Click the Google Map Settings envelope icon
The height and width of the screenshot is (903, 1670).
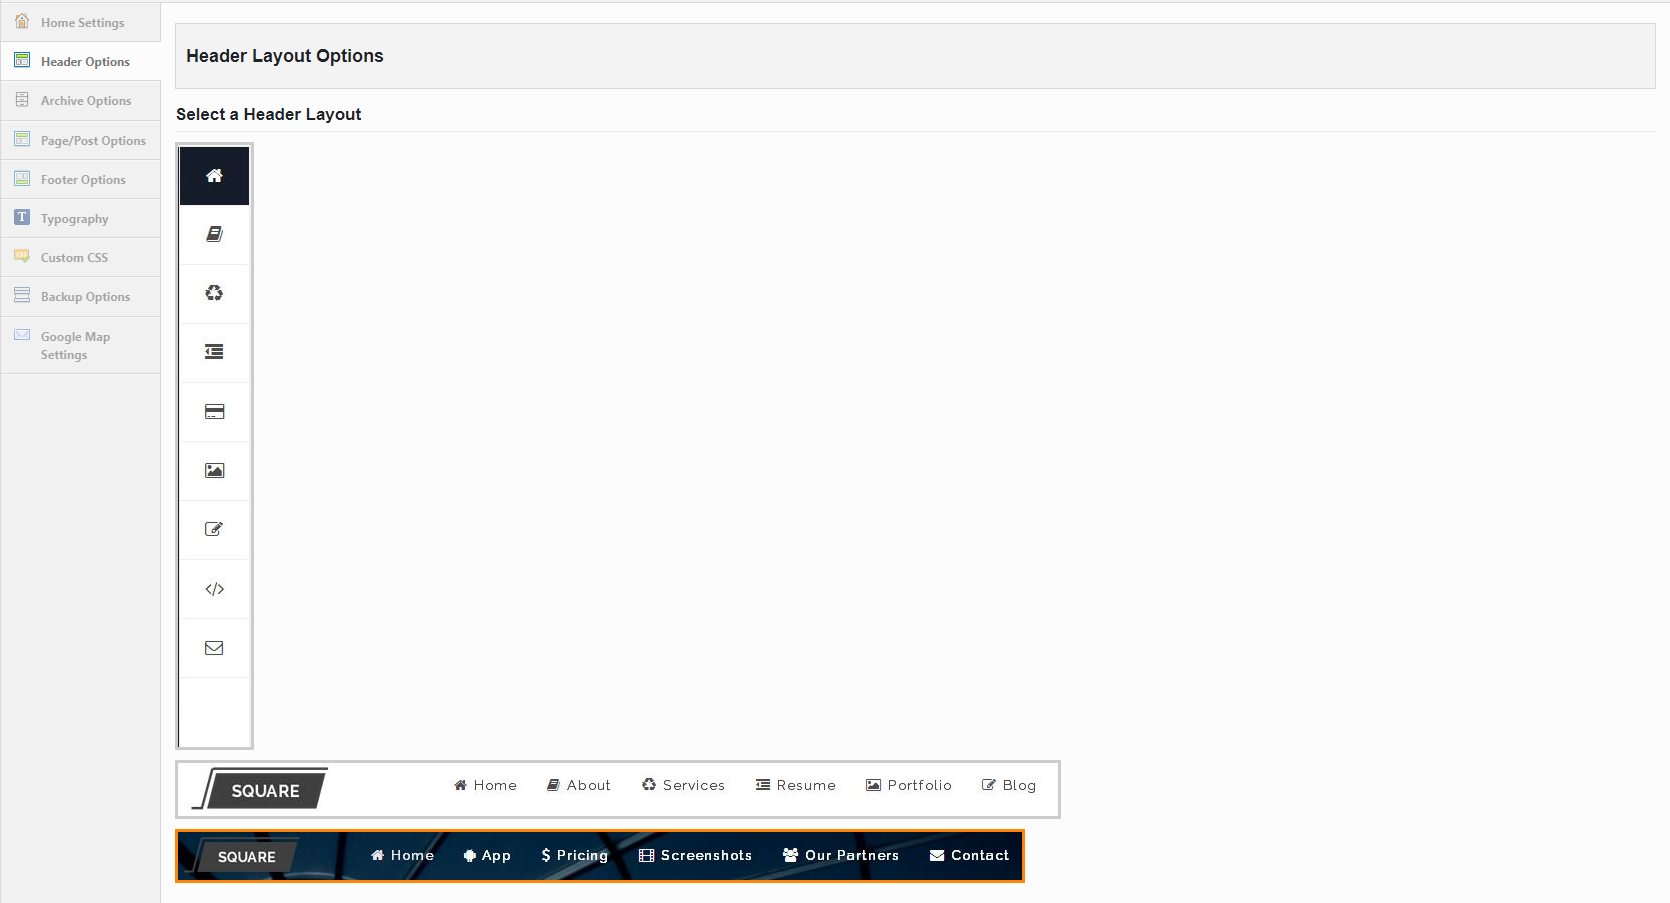pos(22,335)
